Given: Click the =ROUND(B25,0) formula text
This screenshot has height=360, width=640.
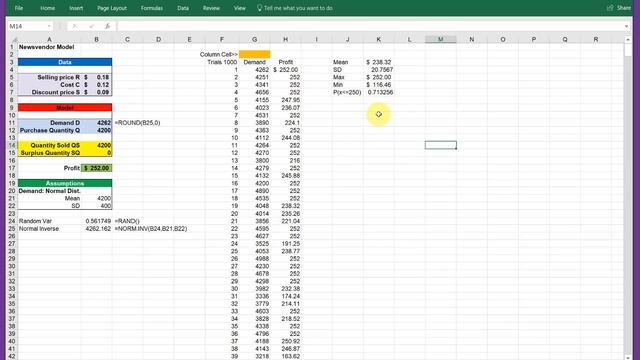Looking at the screenshot, I should [138, 122].
